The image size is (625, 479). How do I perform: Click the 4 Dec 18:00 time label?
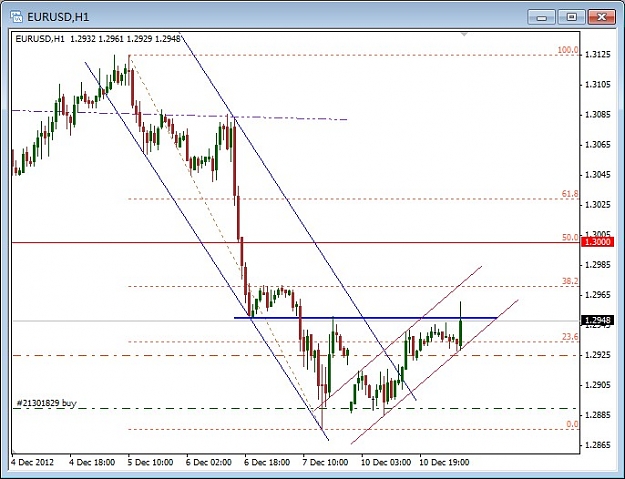pos(92,462)
